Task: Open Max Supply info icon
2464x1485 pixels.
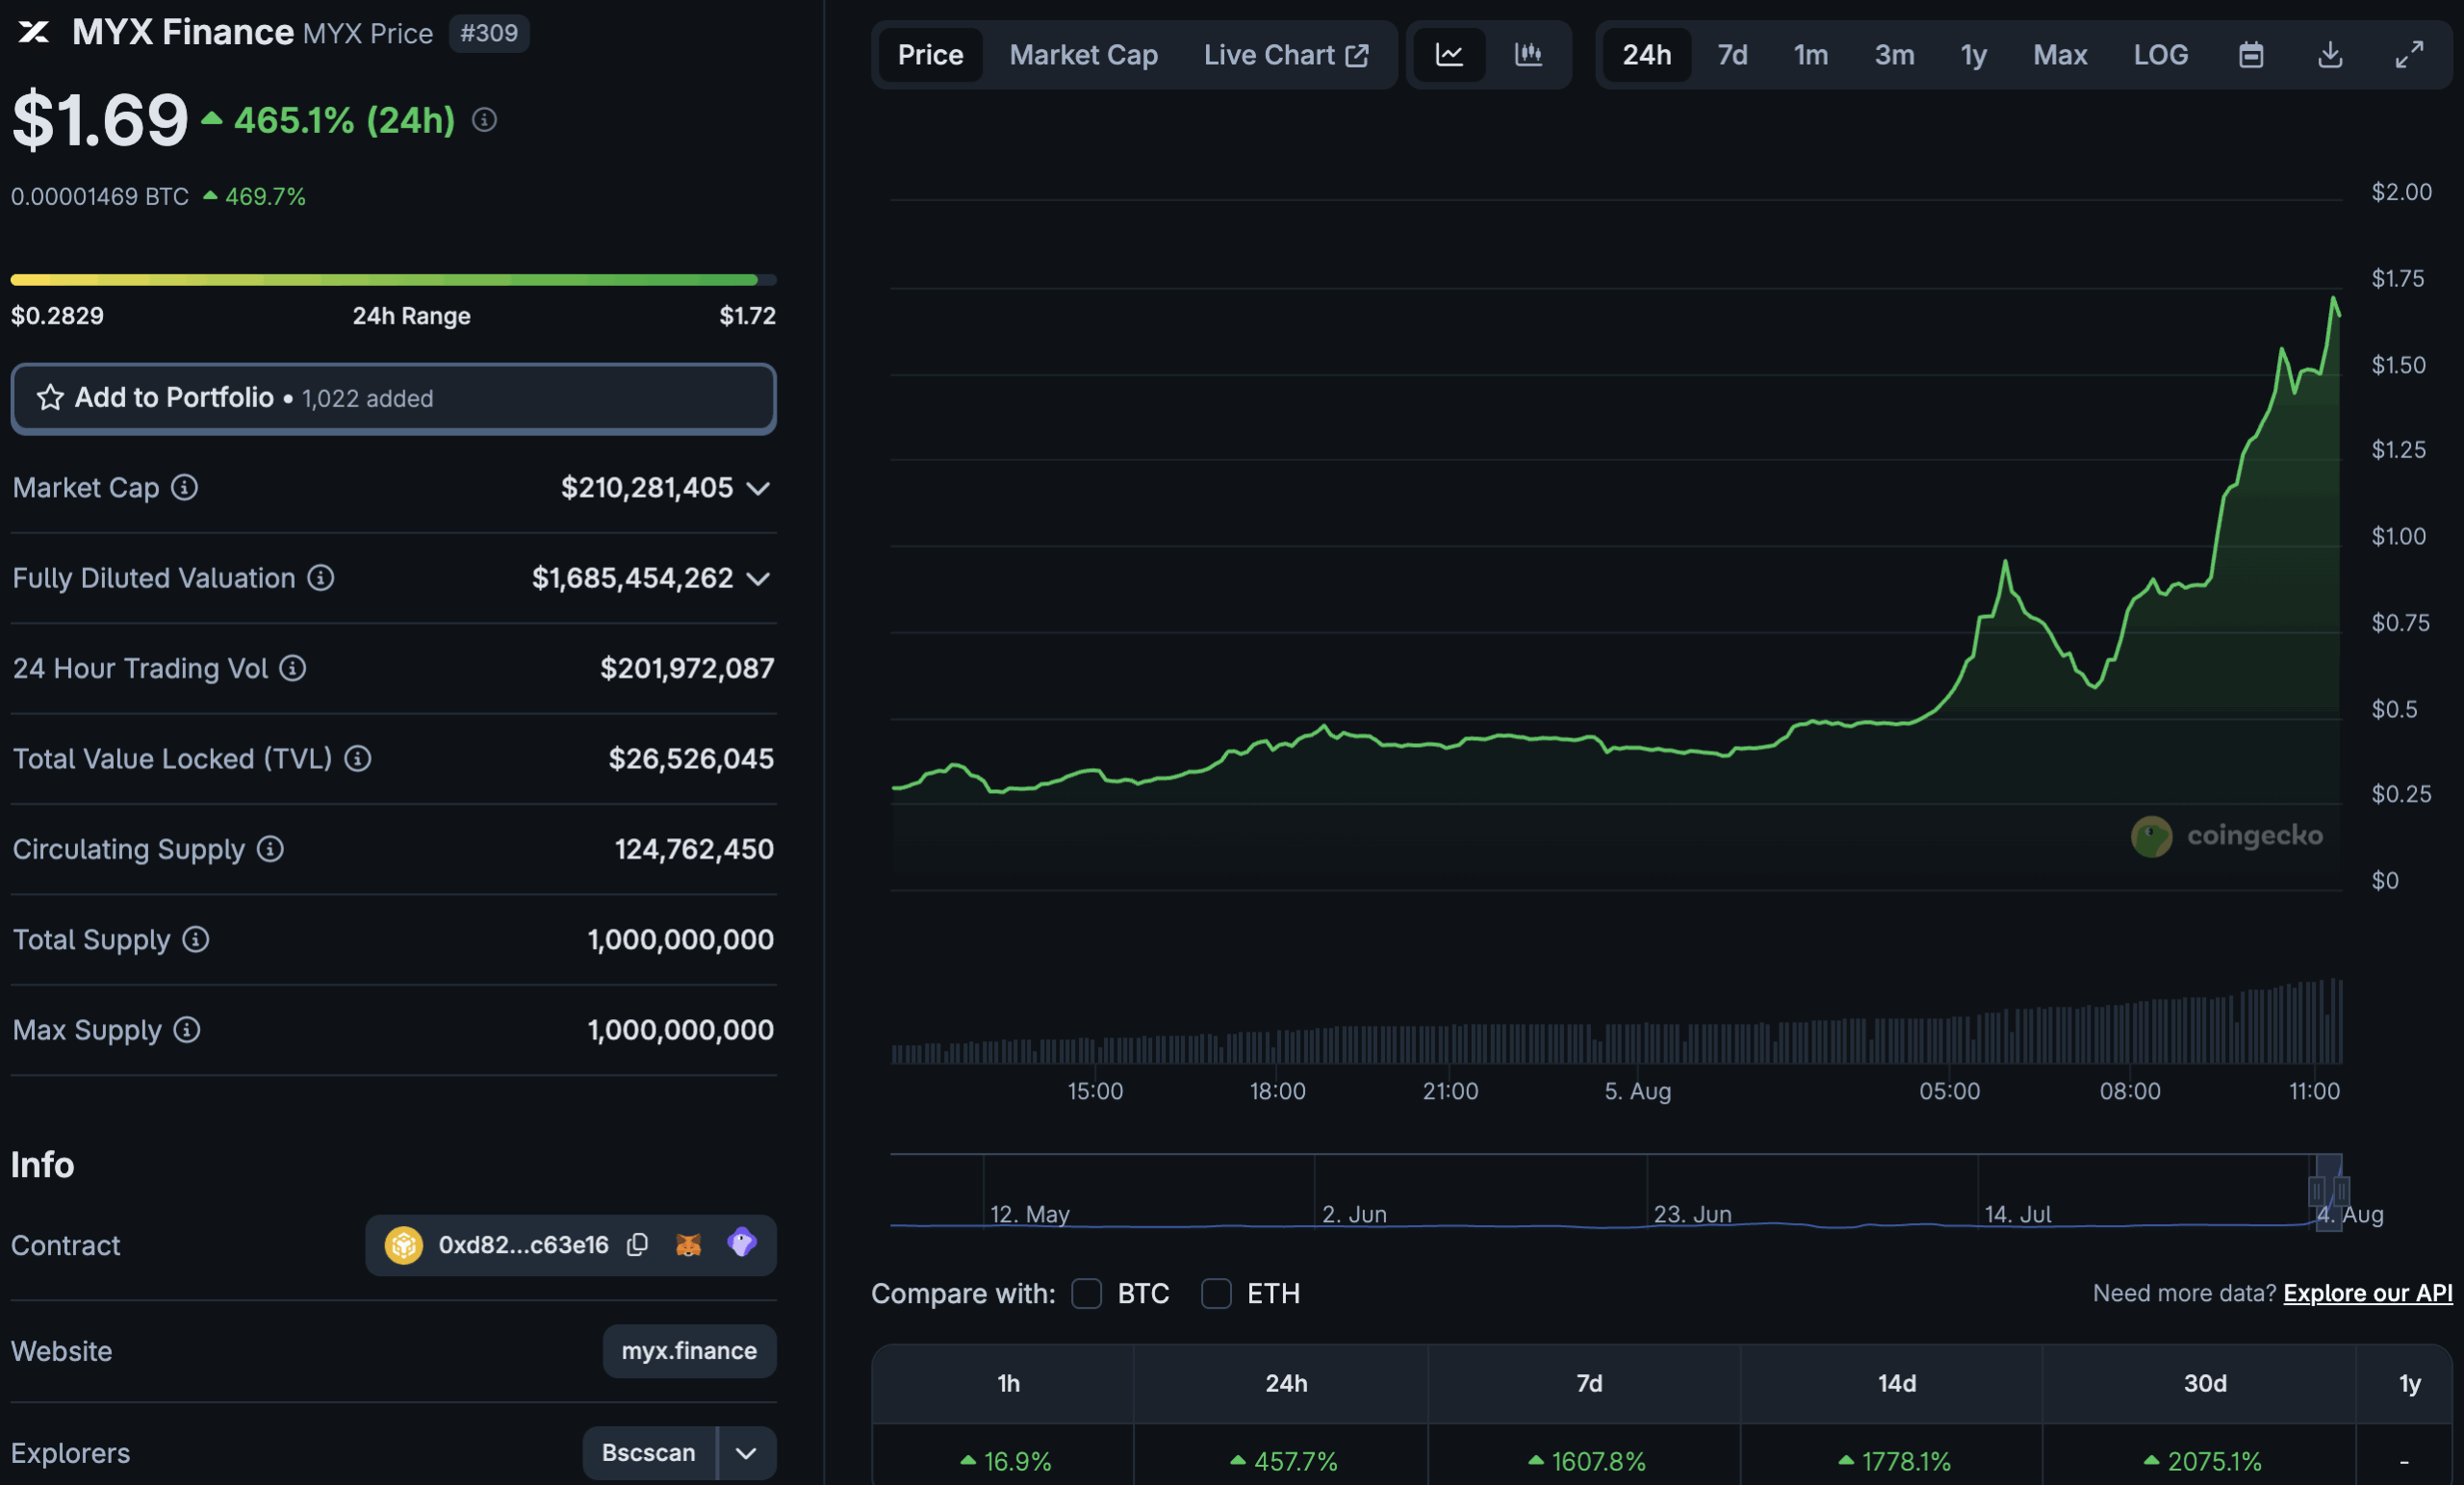Action: 187,1029
